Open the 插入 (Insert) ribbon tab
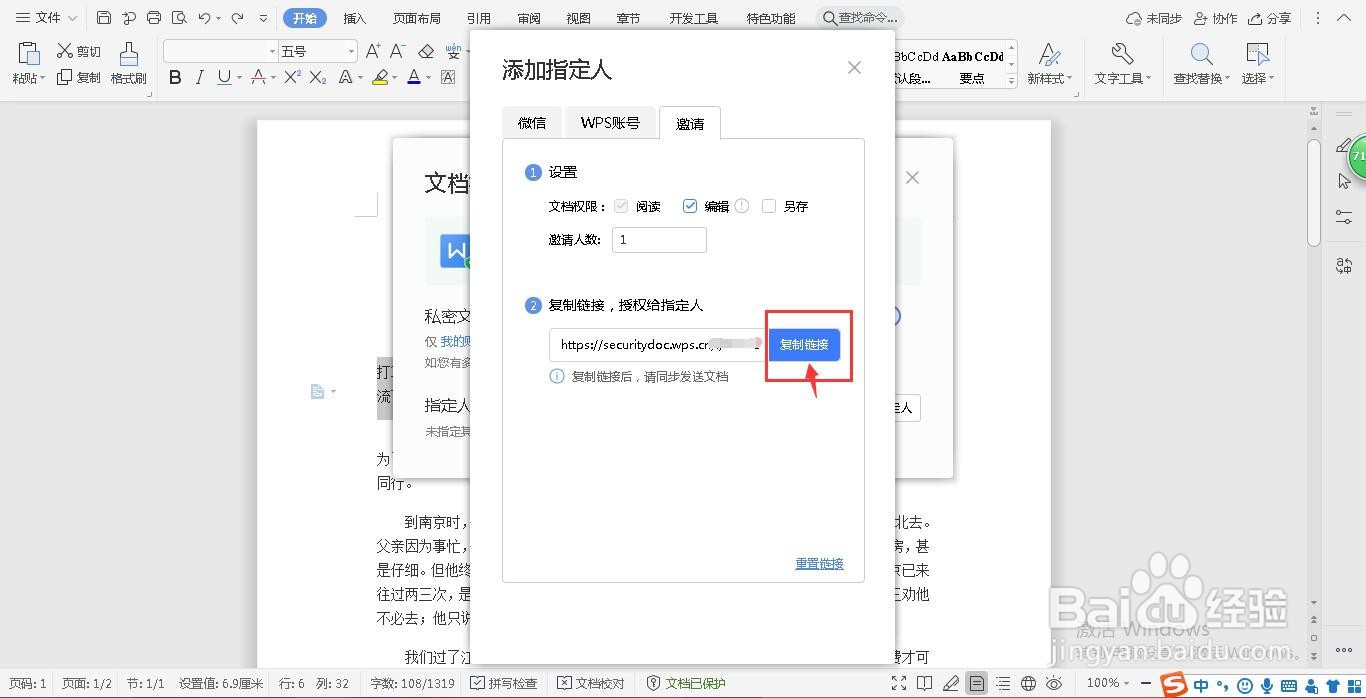The height and width of the screenshot is (698, 1366). pyautogui.click(x=354, y=18)
